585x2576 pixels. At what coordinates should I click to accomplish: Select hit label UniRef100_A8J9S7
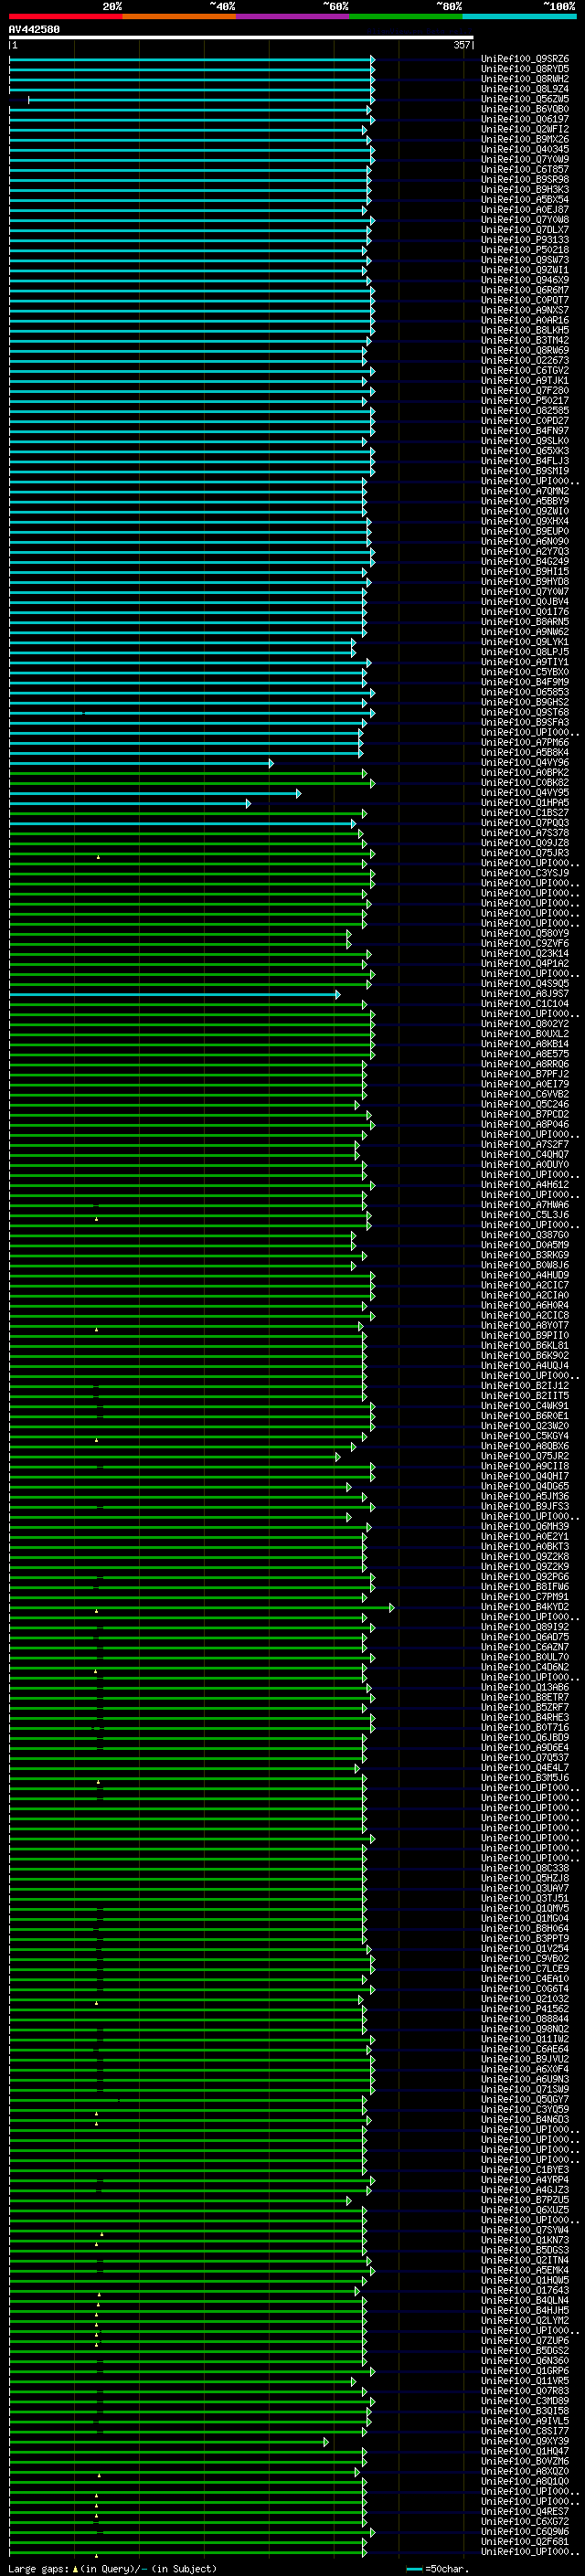point(525,994)
